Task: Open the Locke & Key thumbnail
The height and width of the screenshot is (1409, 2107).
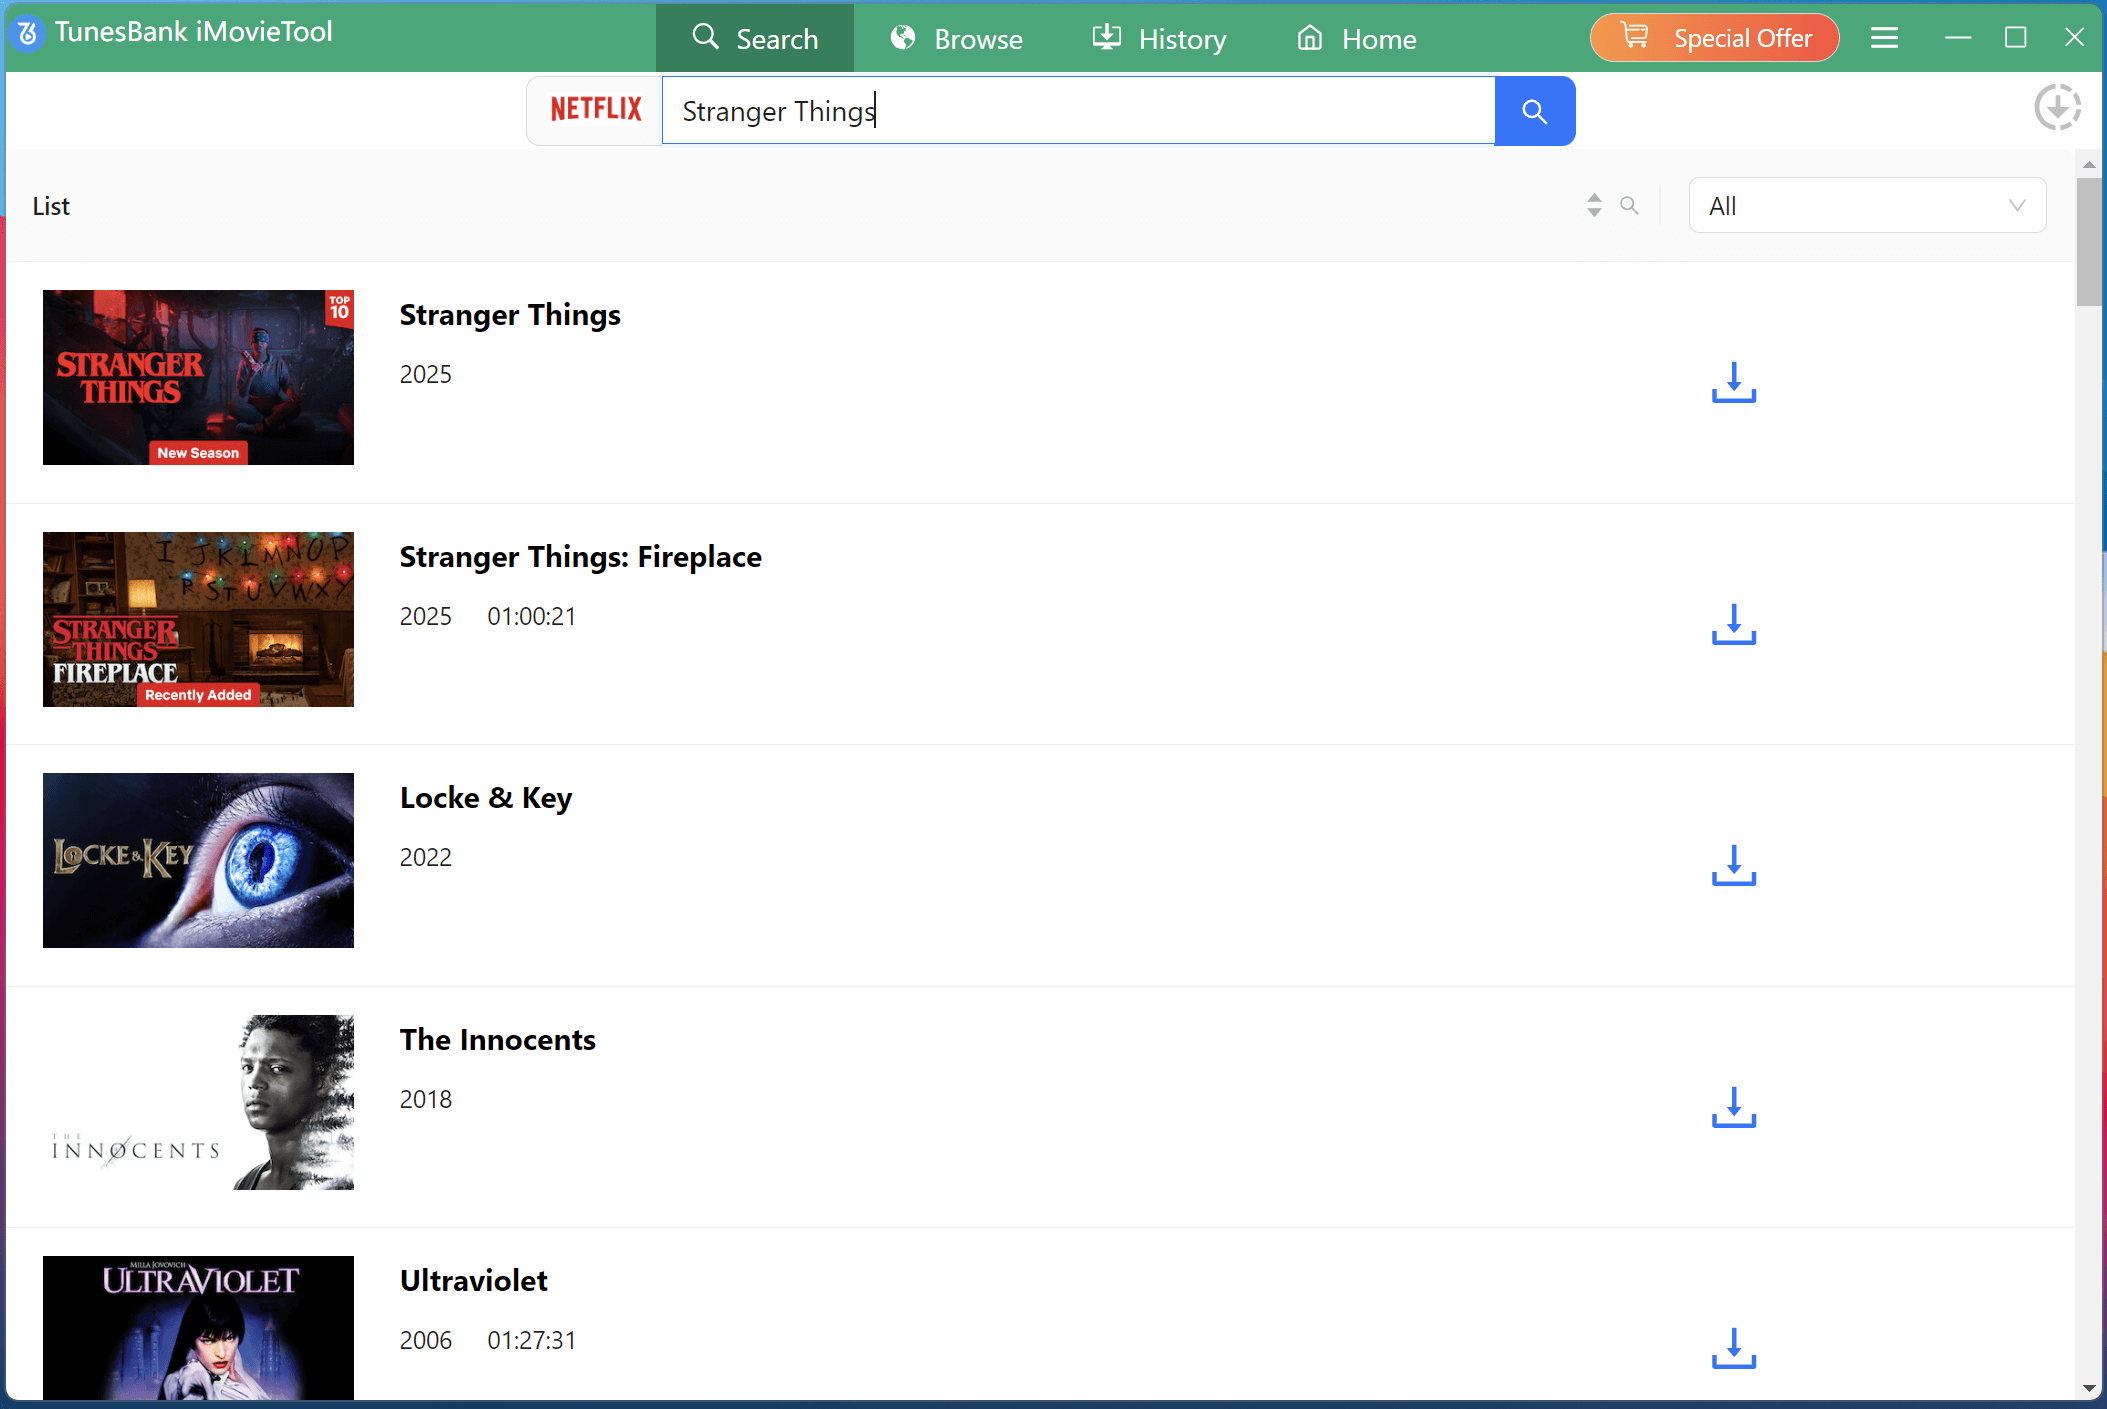Action: tap(198, 860)
